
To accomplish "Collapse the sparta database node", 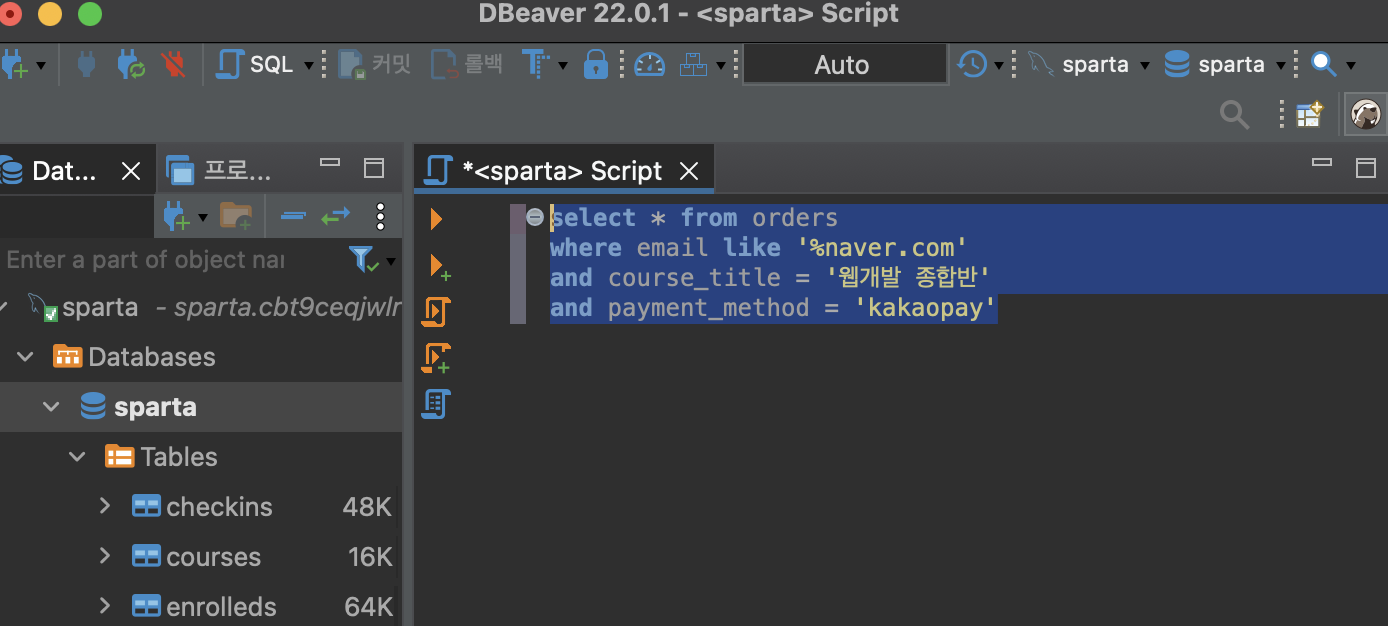I will [51, 407].
